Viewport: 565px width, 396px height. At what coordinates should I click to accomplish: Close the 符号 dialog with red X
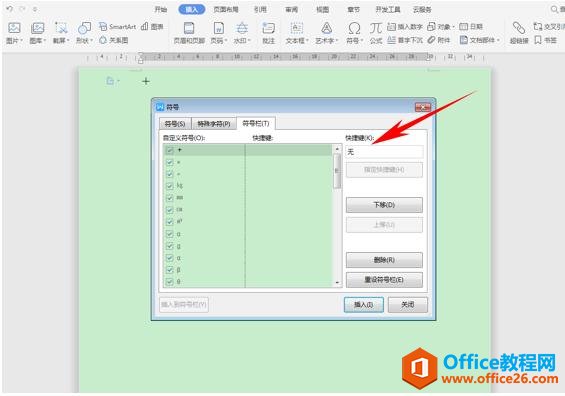click(x=423, y=107)
